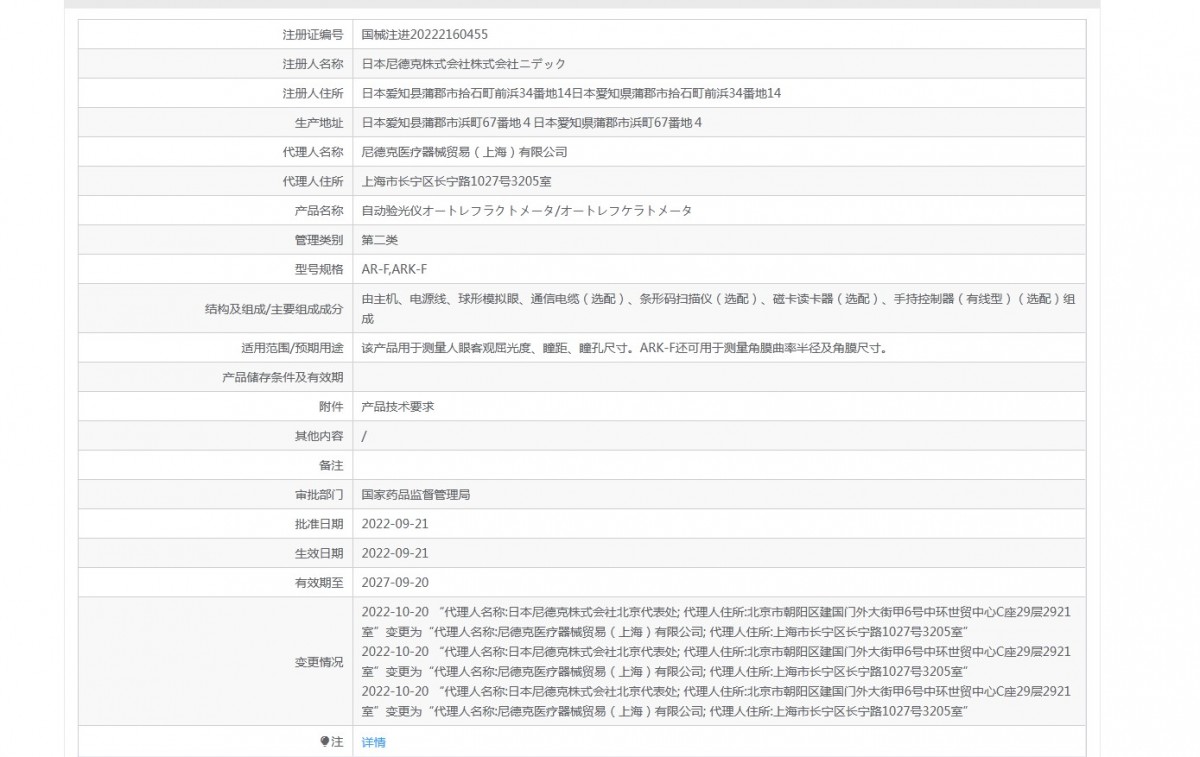Select expiry date 2027-09-20
This screenshot has height=757, width=1200.
click(x=395, y=583)
